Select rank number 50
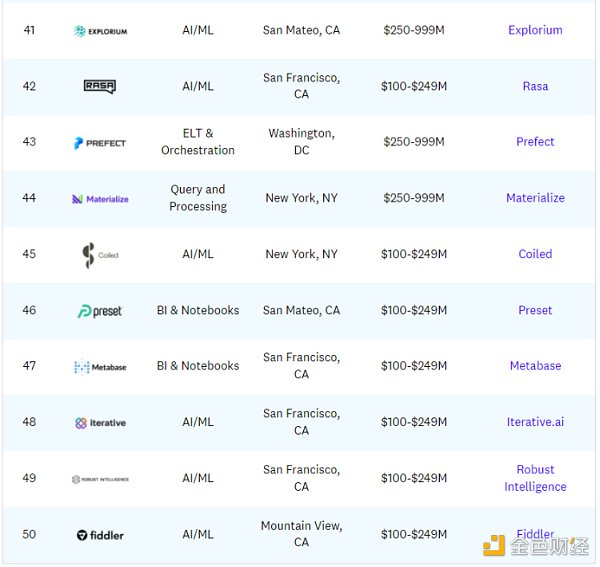 click(29, 534)
